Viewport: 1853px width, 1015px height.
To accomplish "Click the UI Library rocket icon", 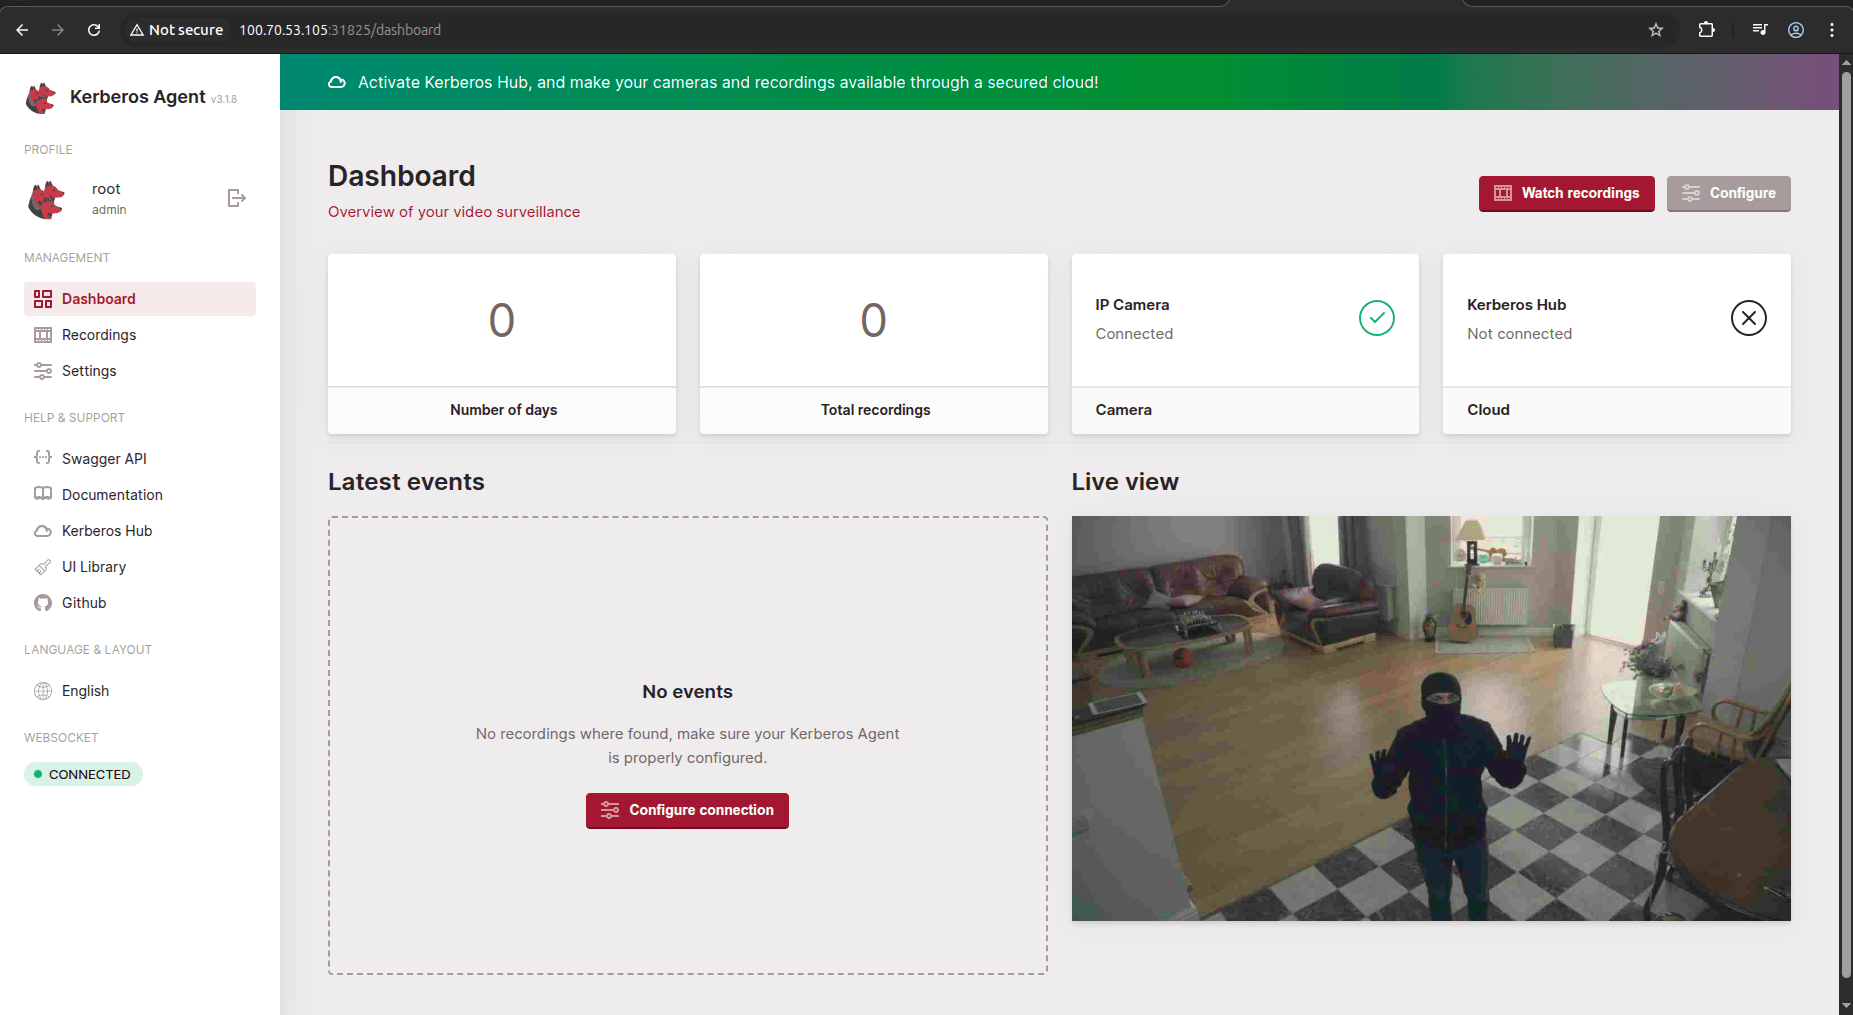I will [43, 567].
